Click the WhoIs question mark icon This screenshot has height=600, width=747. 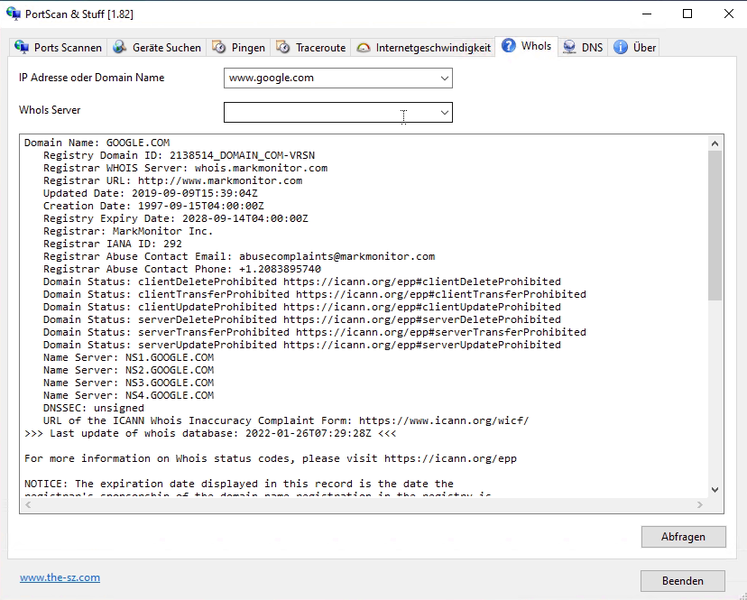click(x=509, y=46)
